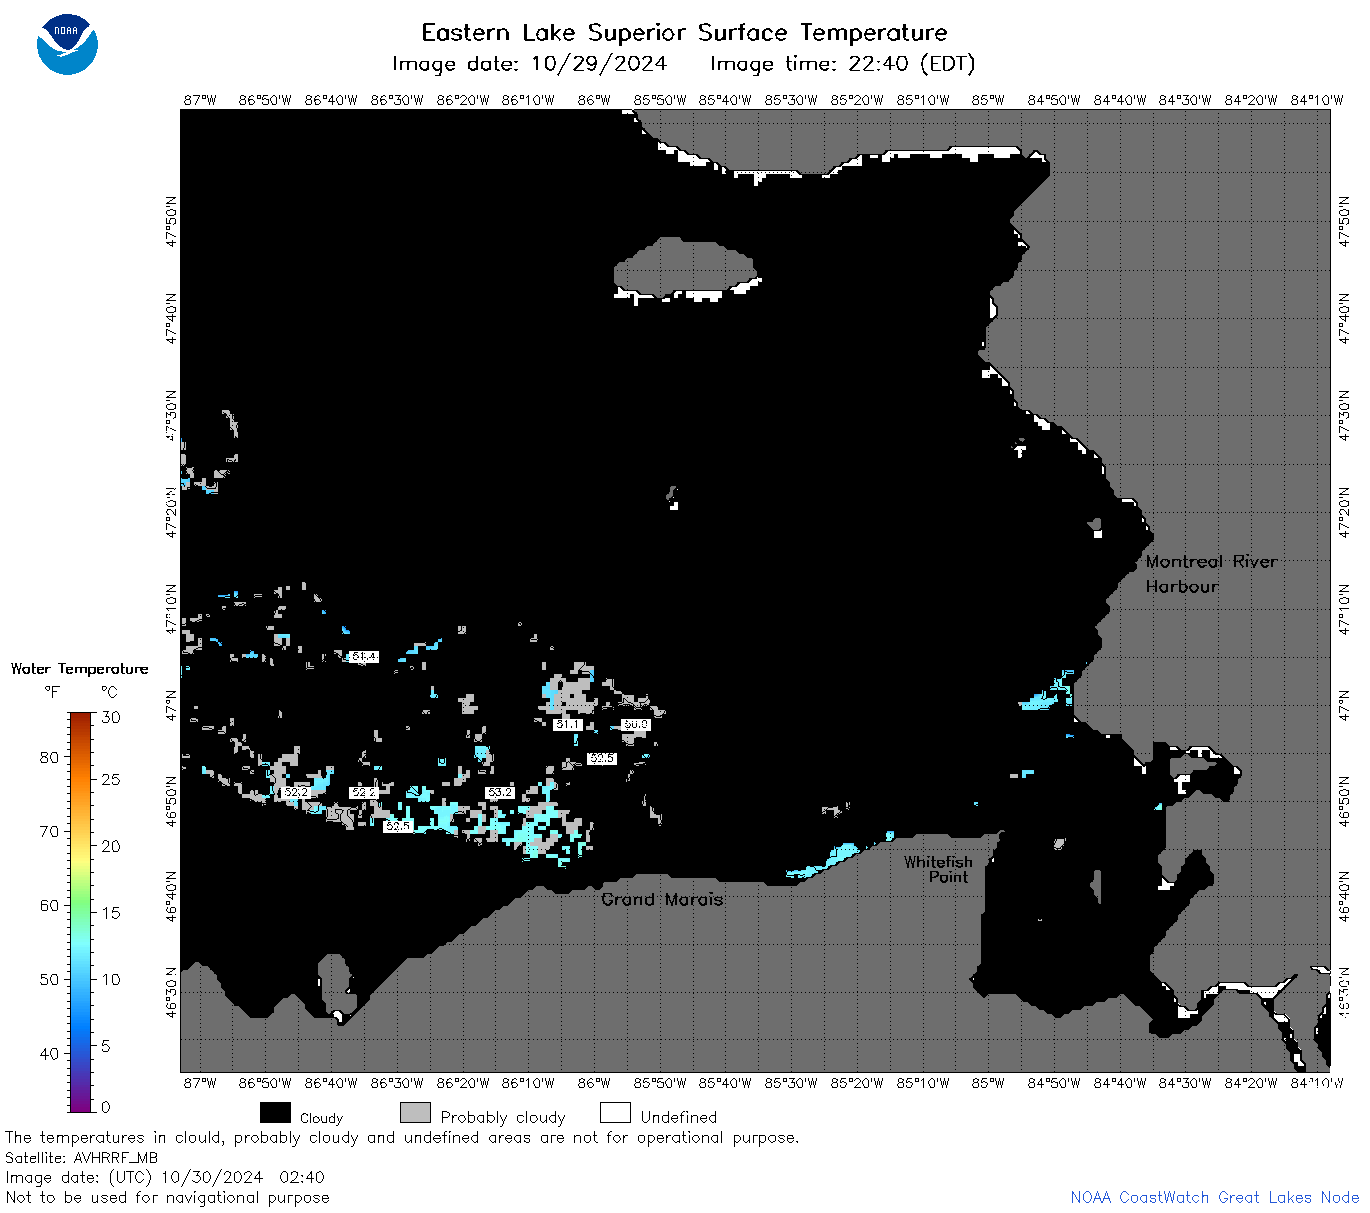Click 85°W label on the top axis

pos(988,100)
